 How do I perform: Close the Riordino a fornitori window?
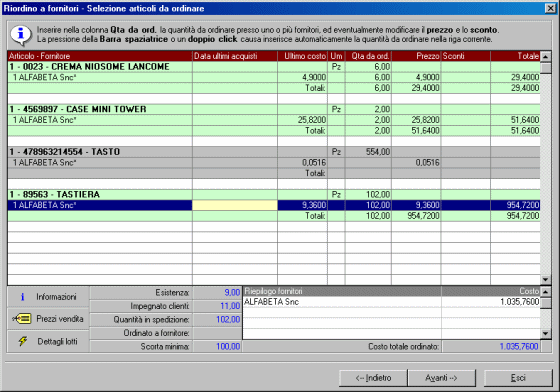[550, 8]
